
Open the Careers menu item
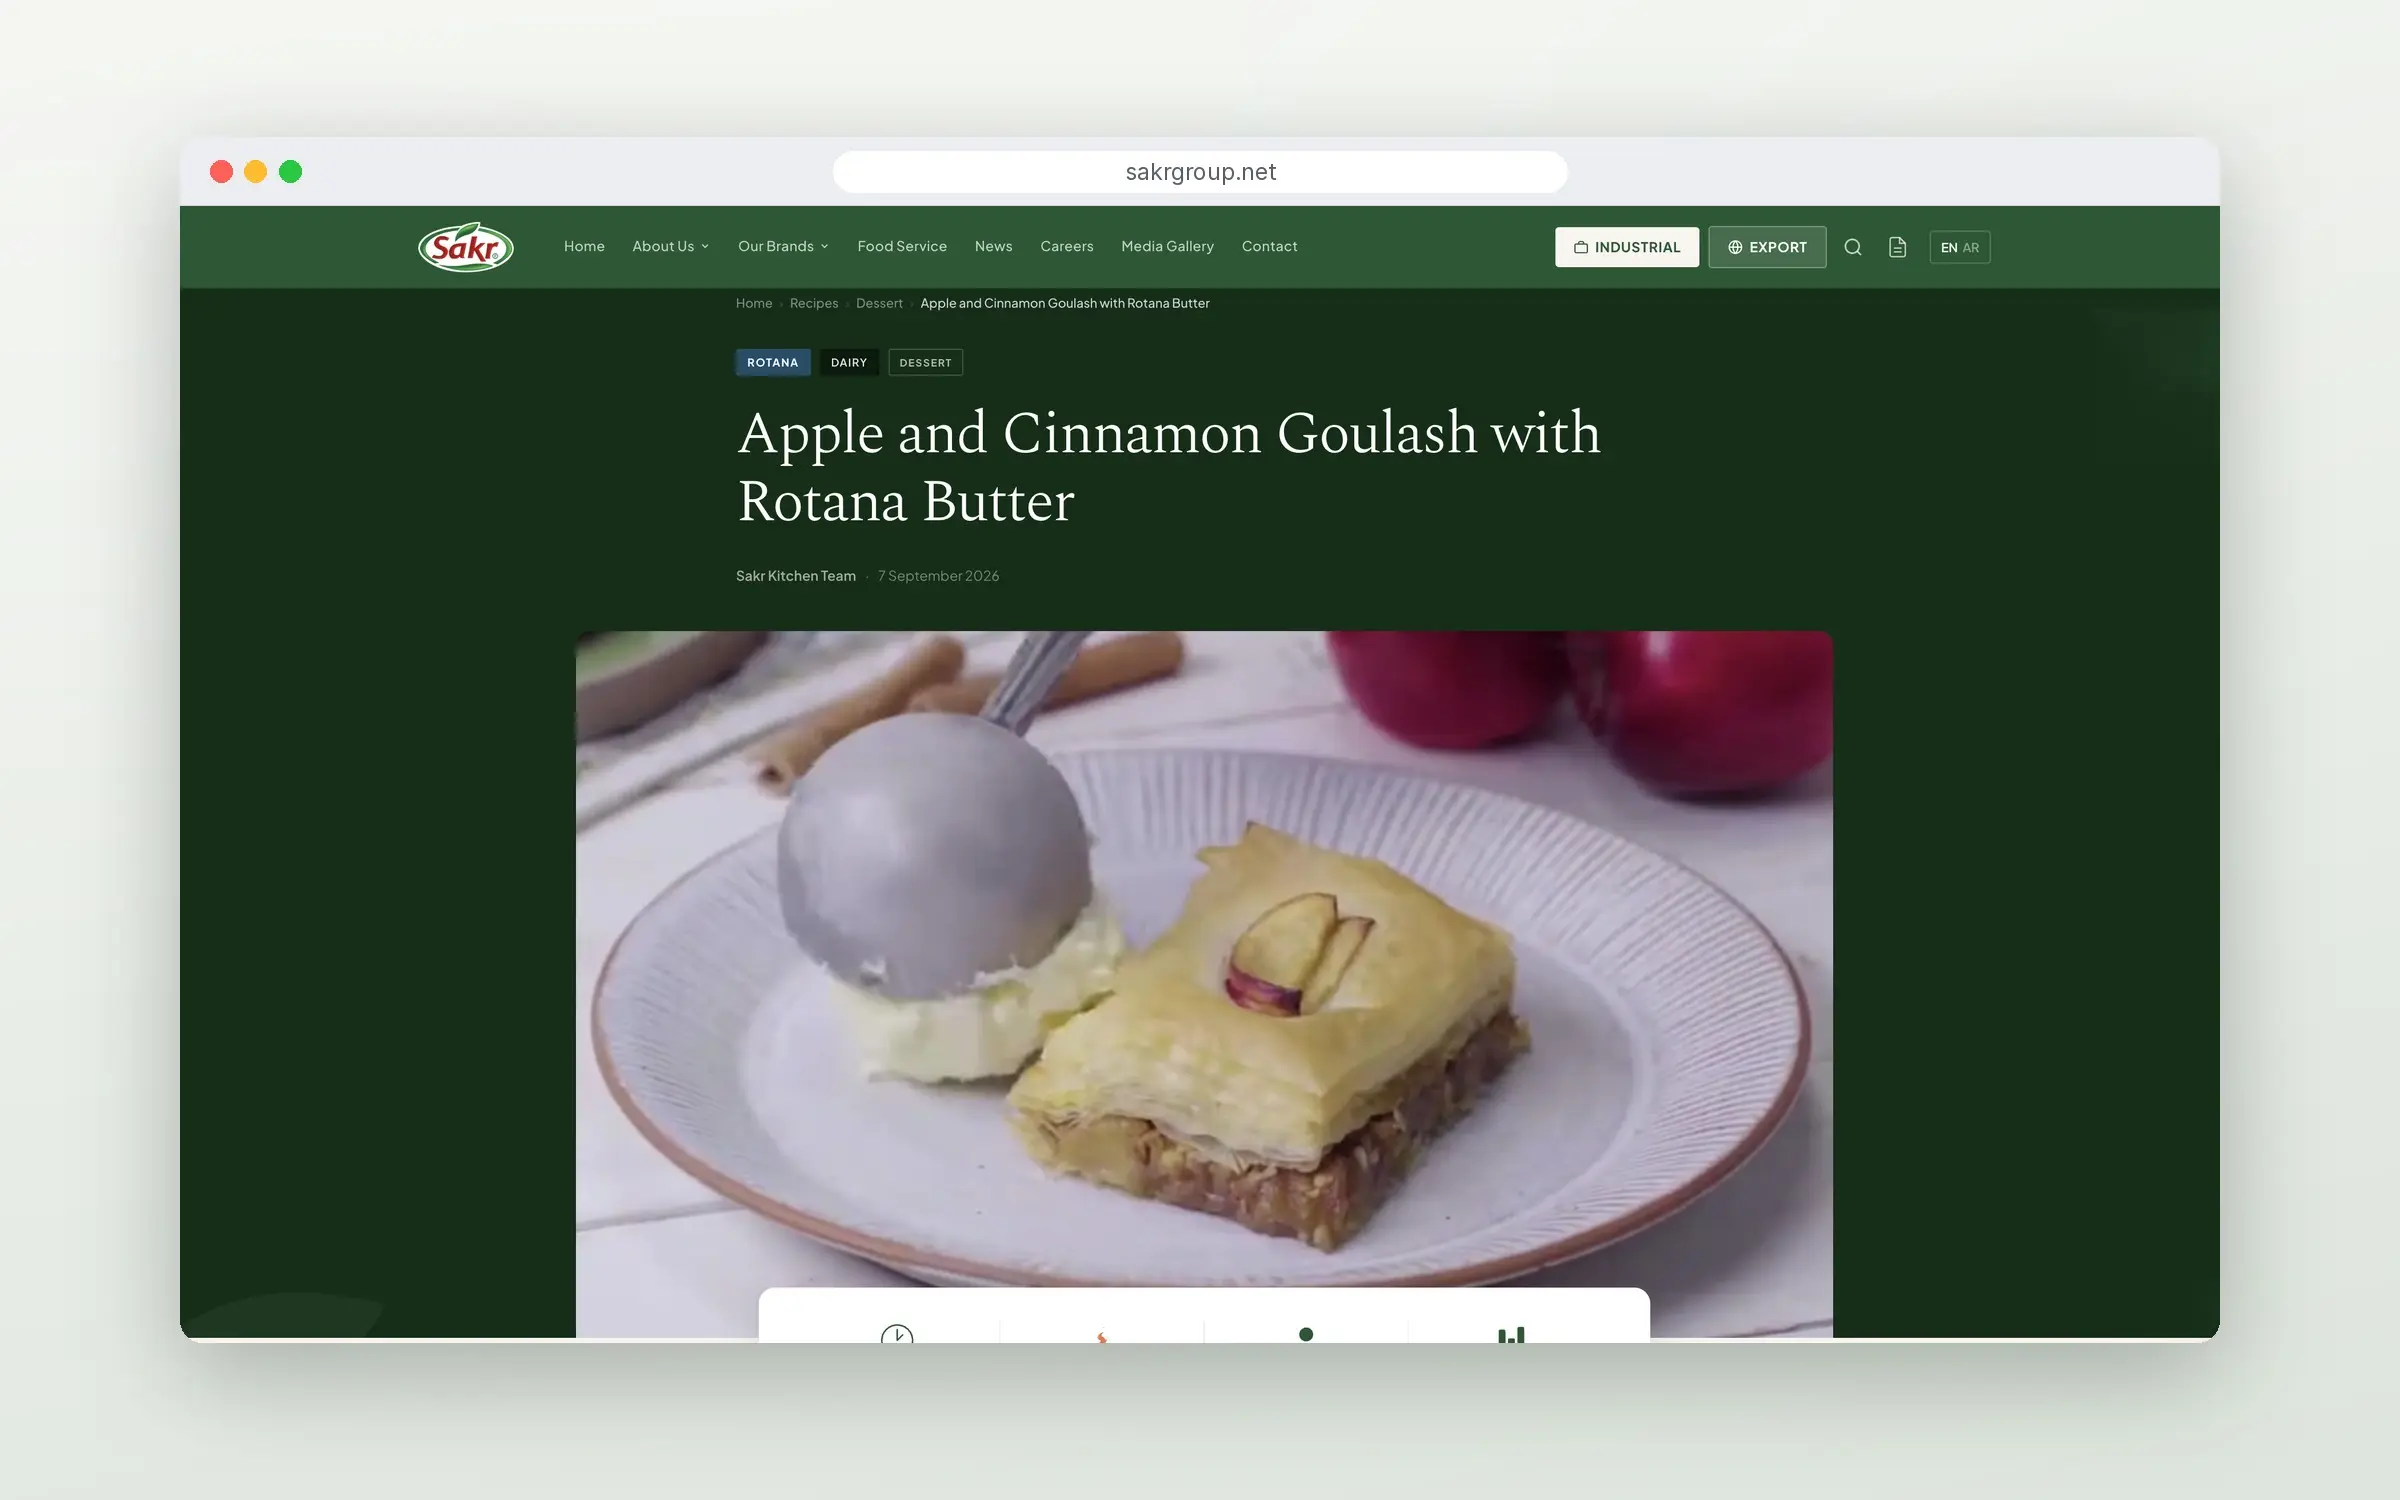[x=1066, y=246]
